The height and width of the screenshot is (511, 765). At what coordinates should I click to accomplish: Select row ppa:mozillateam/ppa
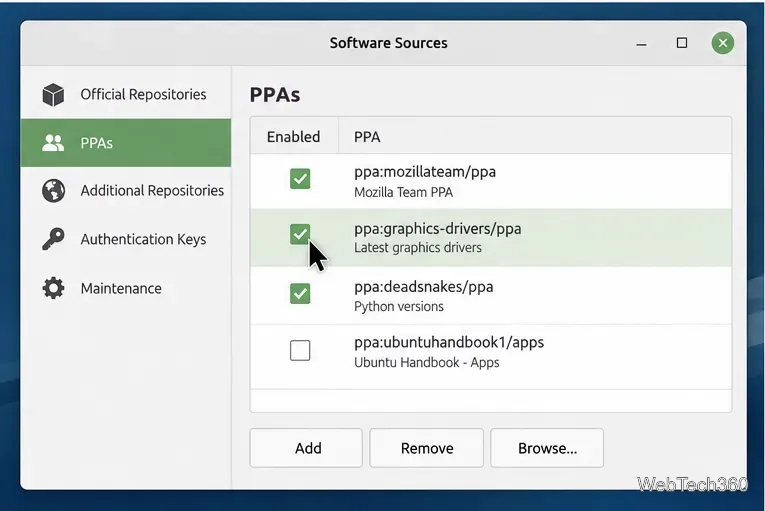click(x=491, y=182)
